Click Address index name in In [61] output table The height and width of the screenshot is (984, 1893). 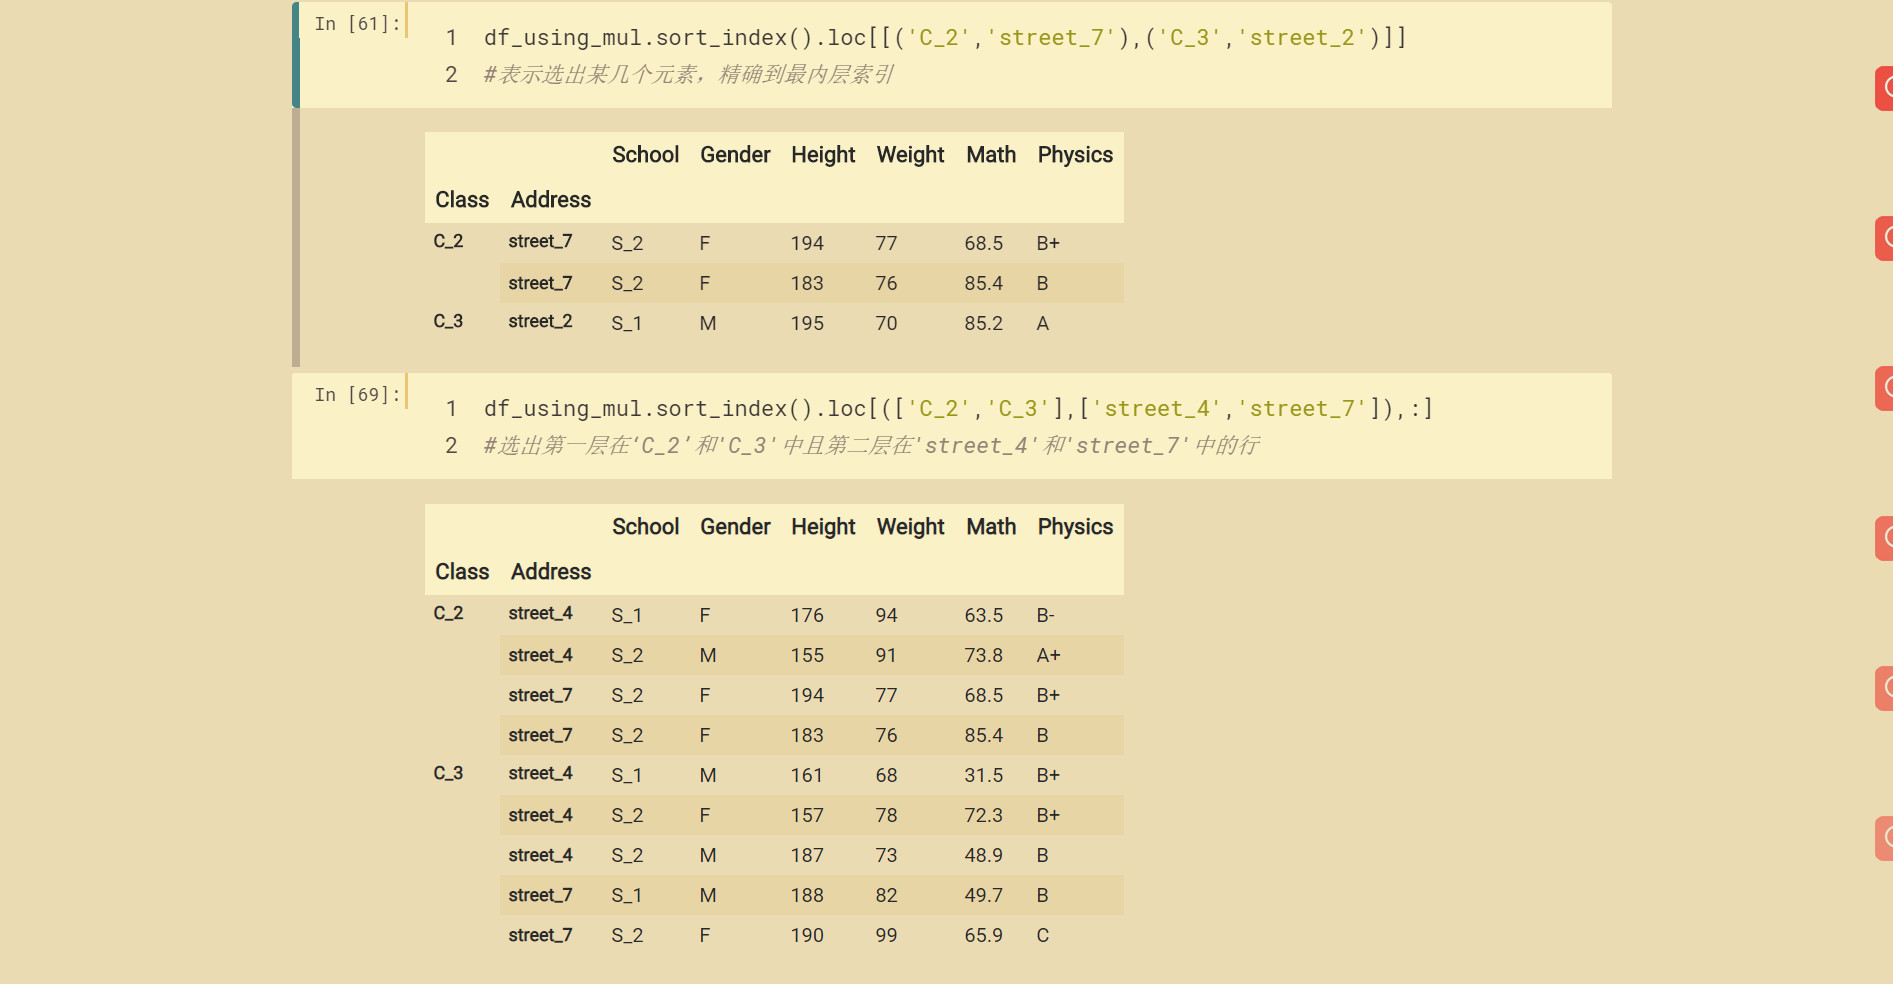(551, 200)
